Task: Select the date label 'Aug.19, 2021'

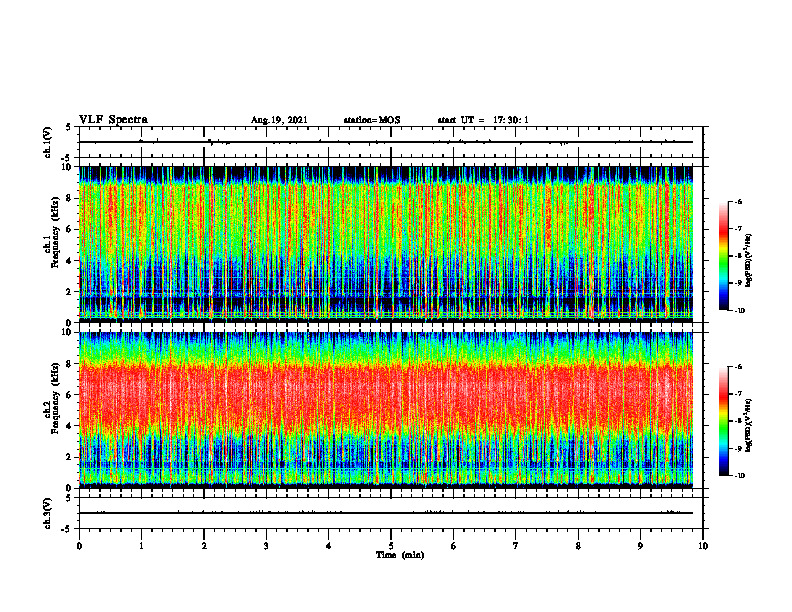Action: 279,120
